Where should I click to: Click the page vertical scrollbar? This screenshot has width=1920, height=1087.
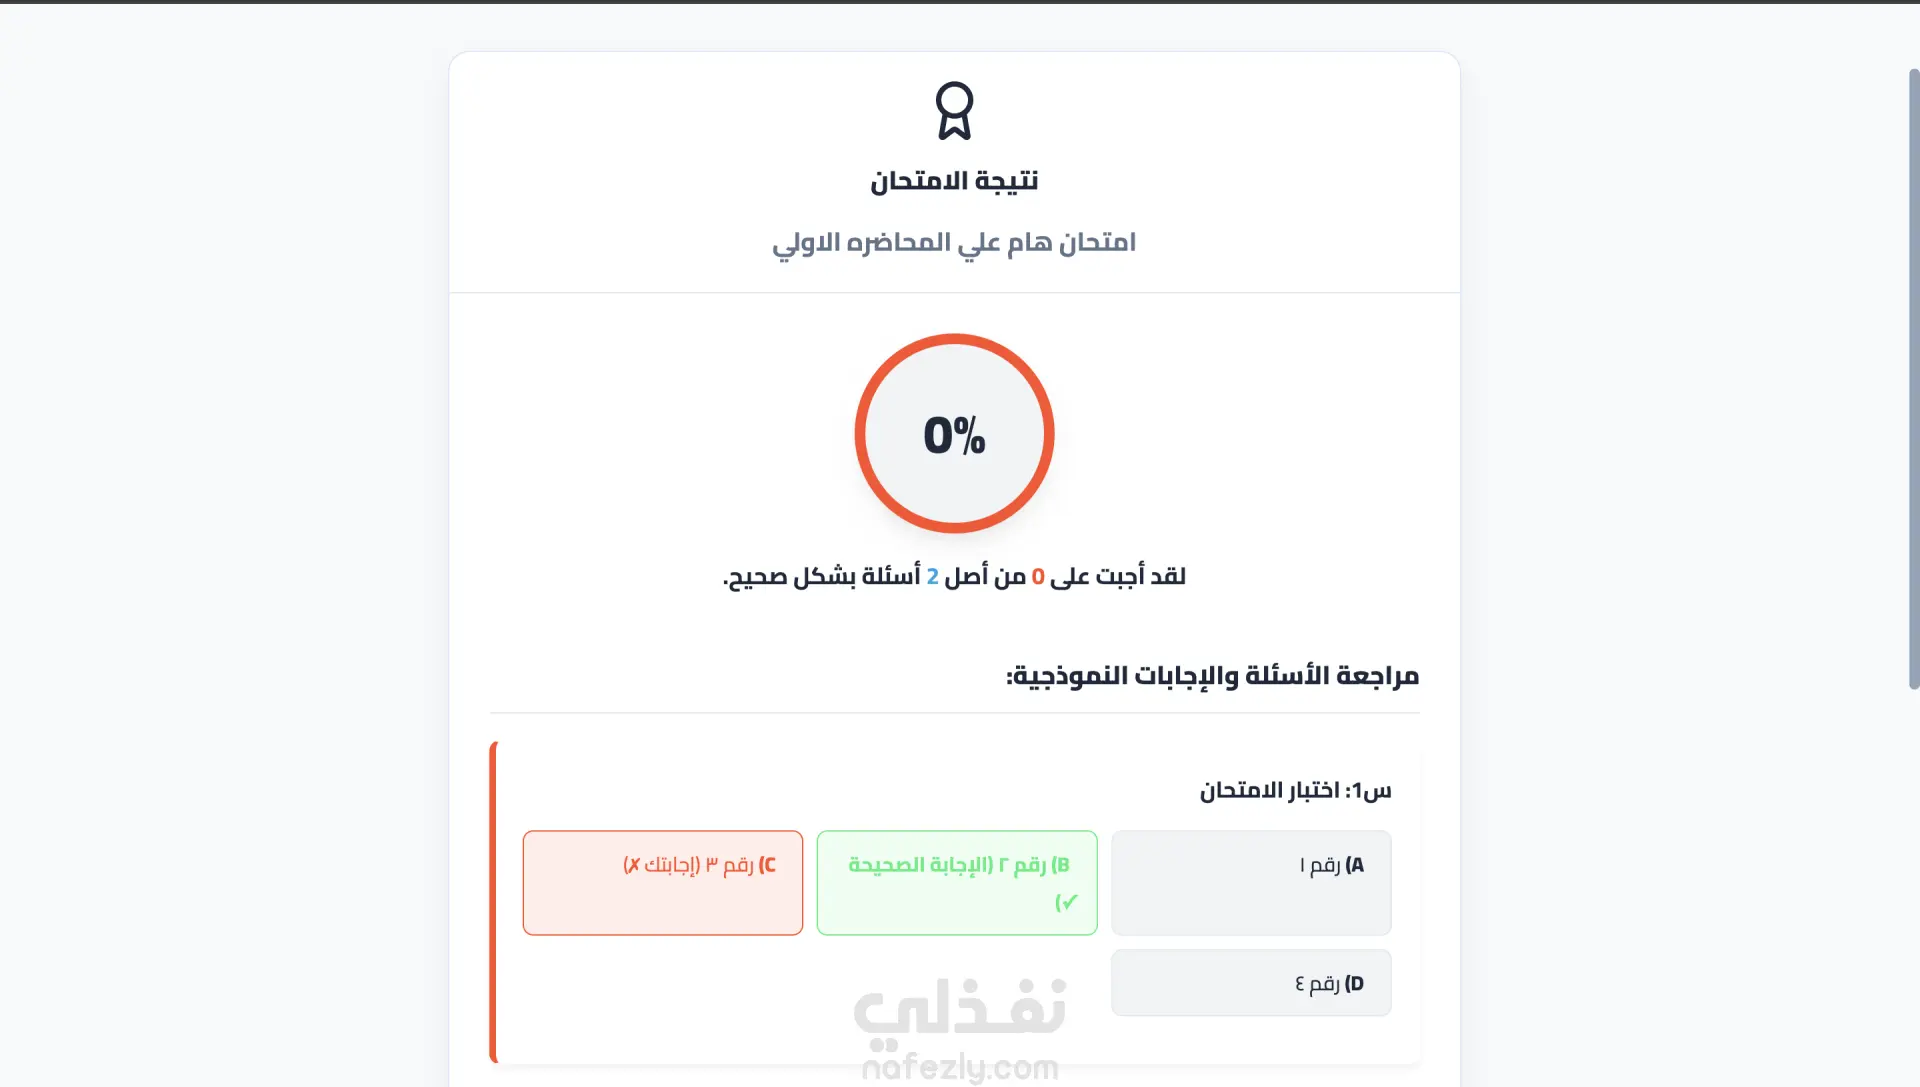pos(1914,378)
